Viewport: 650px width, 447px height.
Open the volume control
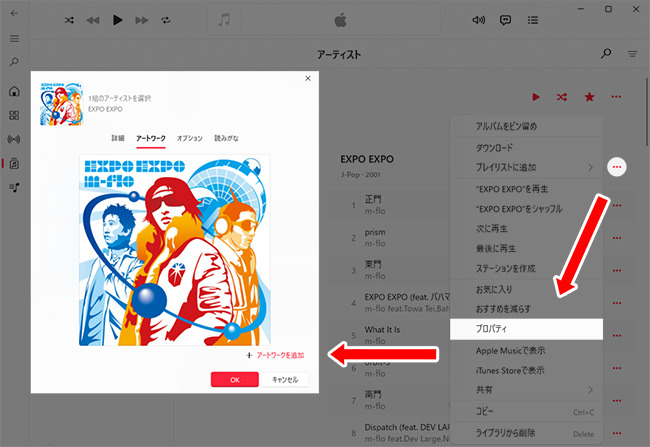click(x=478, y=20)
